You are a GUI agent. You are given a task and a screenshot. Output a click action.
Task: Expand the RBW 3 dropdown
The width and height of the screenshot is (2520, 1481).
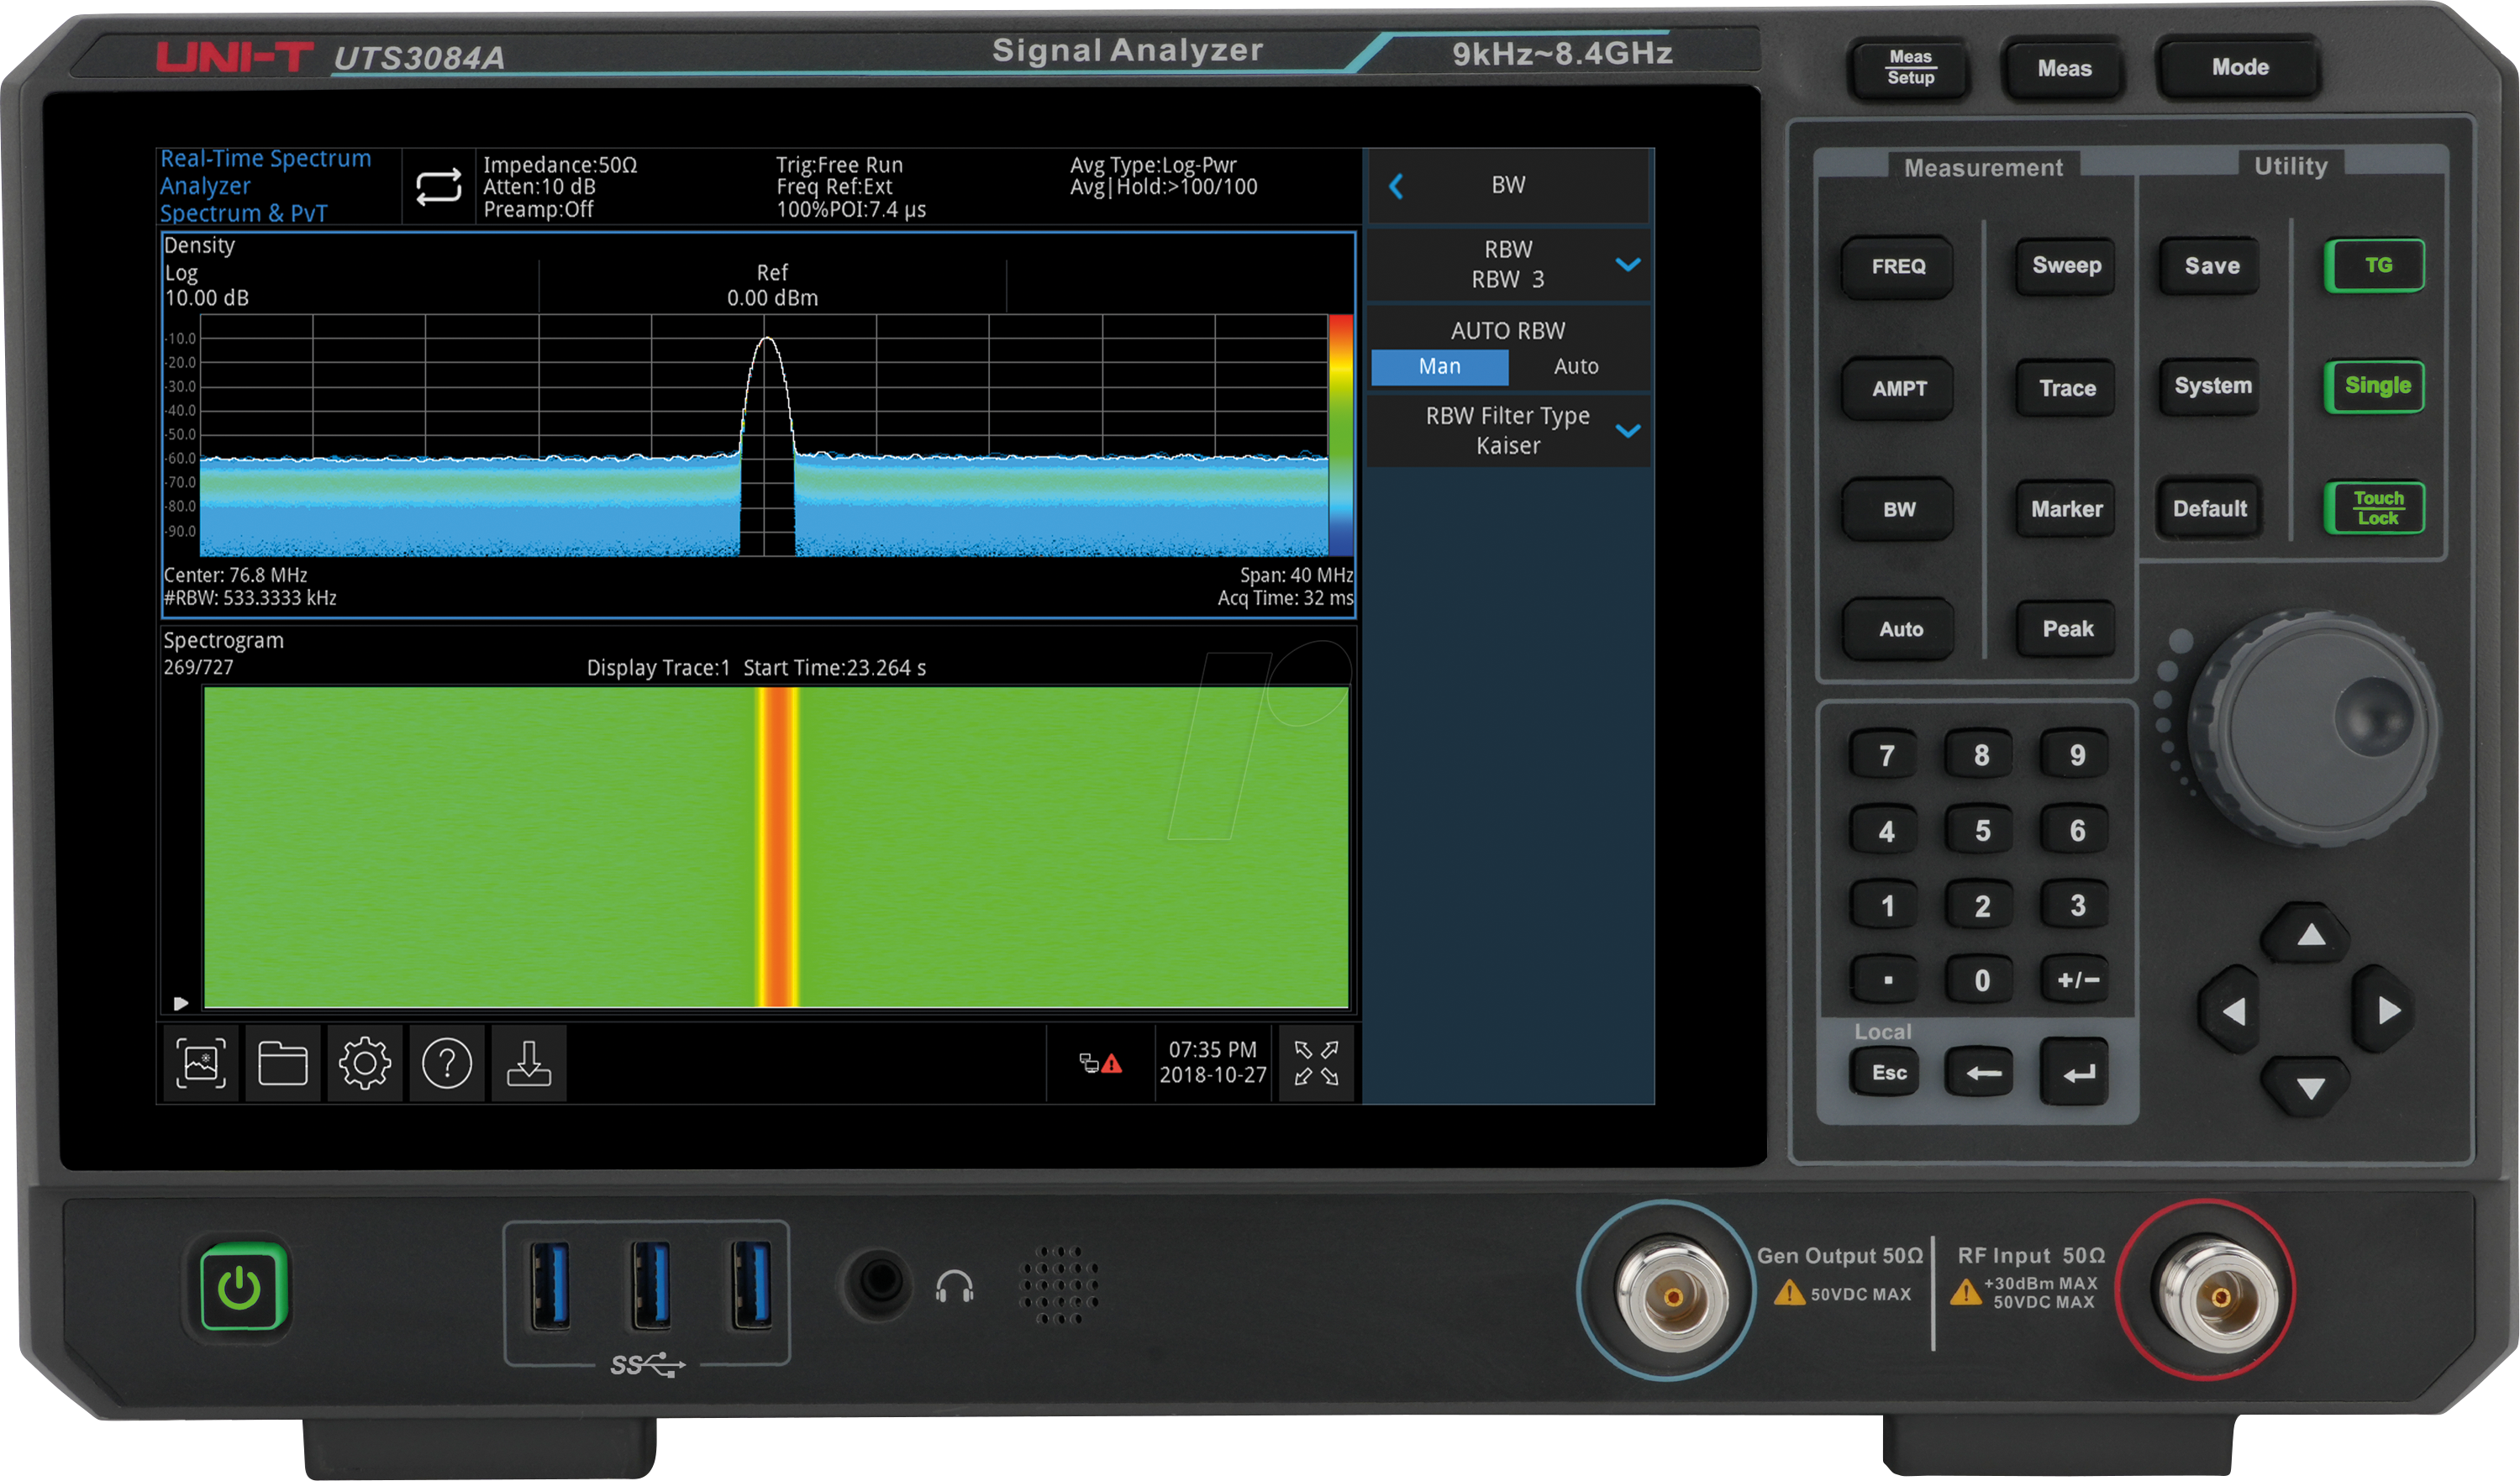click(1628, 265)
